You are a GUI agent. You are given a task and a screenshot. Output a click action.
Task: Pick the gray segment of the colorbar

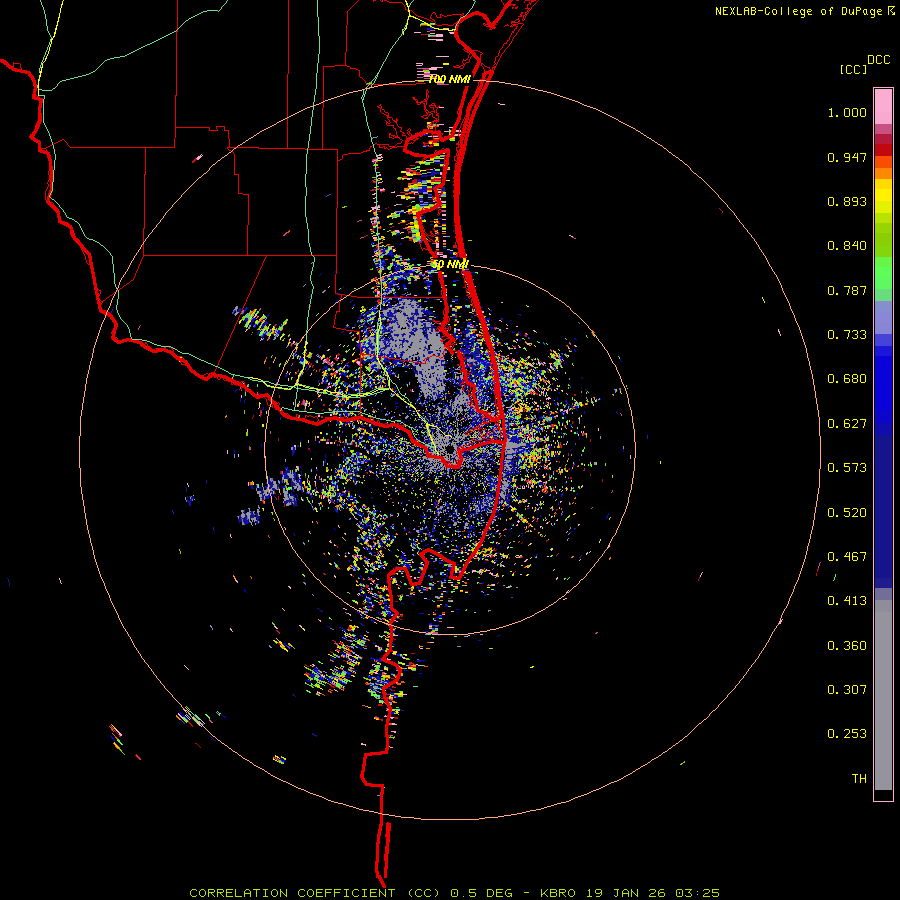tap(883, 695)
